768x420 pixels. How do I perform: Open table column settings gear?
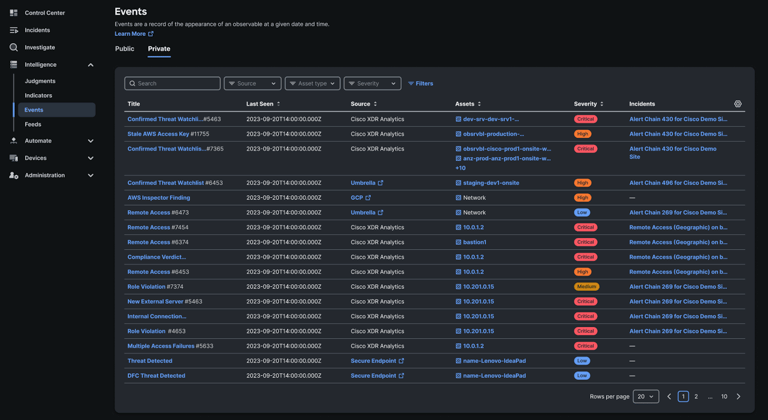coord(738,104)
